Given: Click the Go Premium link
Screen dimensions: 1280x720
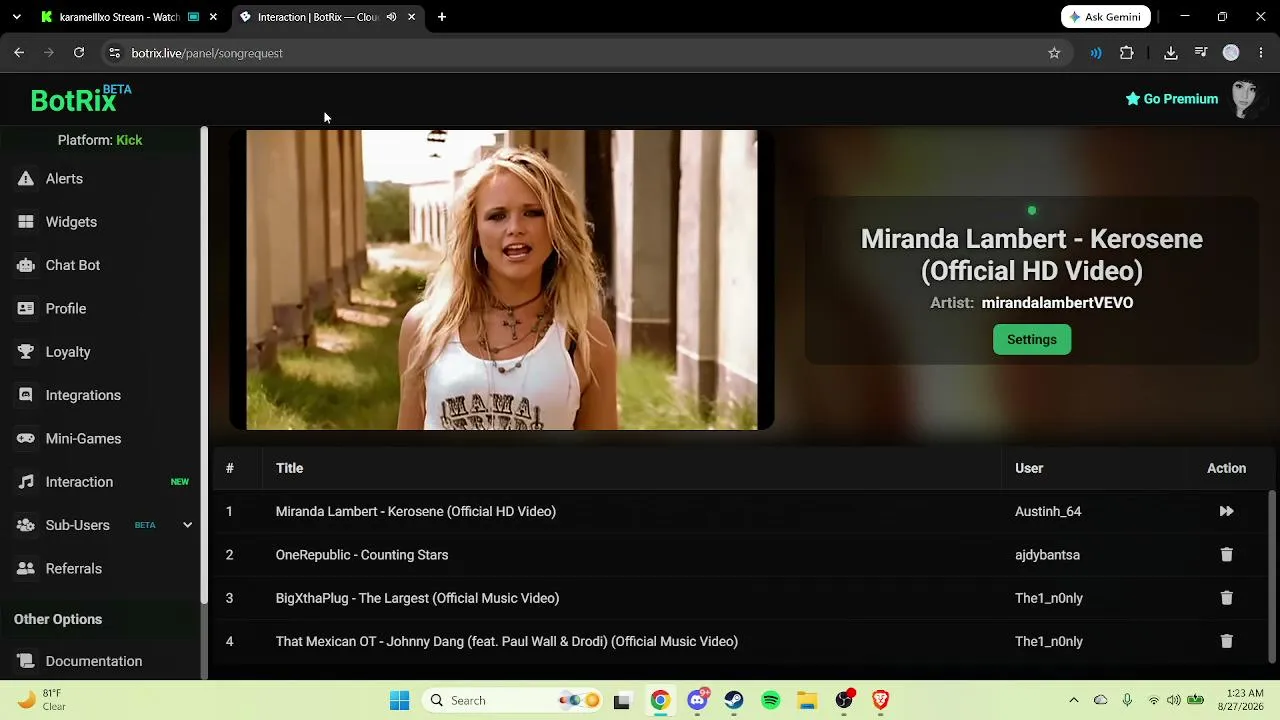Looking at the screenshot, I should 1171,99.
